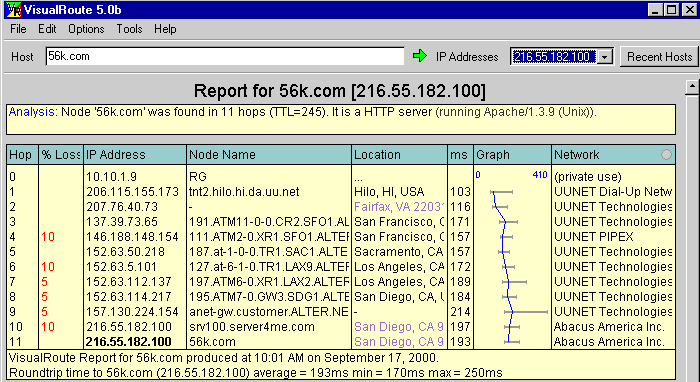Screen dimensions: 700x382
Task: Minimize the VisualRoute window
Action: [x=655, y=10]
